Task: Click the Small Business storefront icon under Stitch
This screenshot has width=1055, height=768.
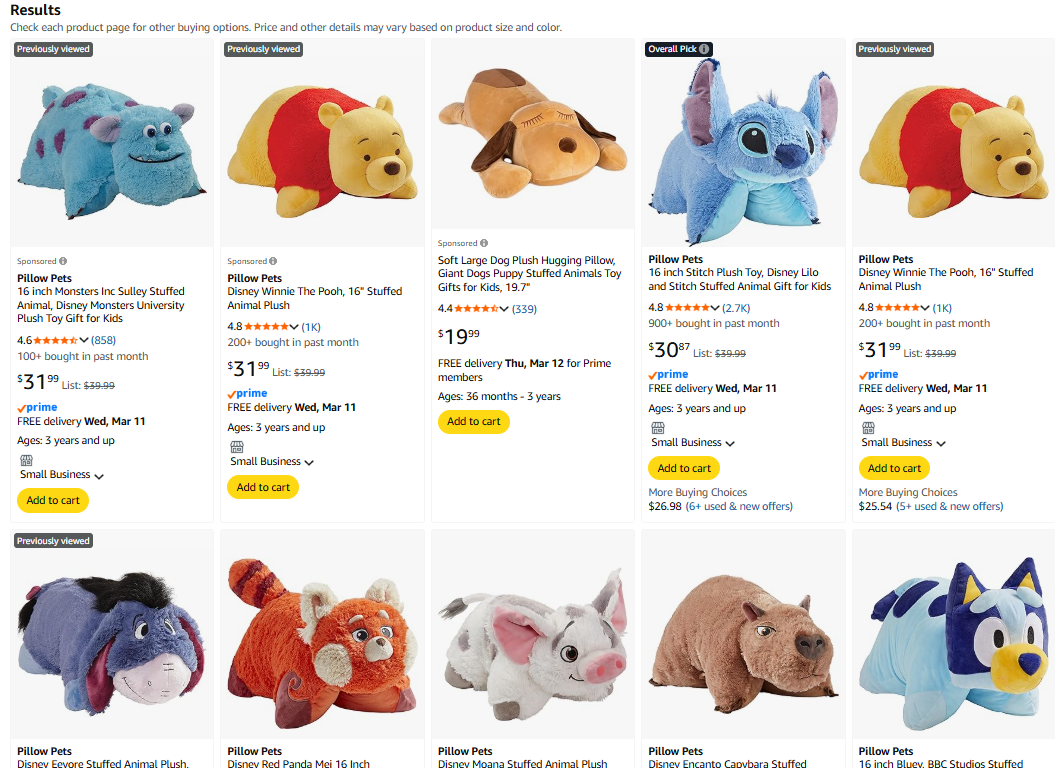Action: [658, 426]
